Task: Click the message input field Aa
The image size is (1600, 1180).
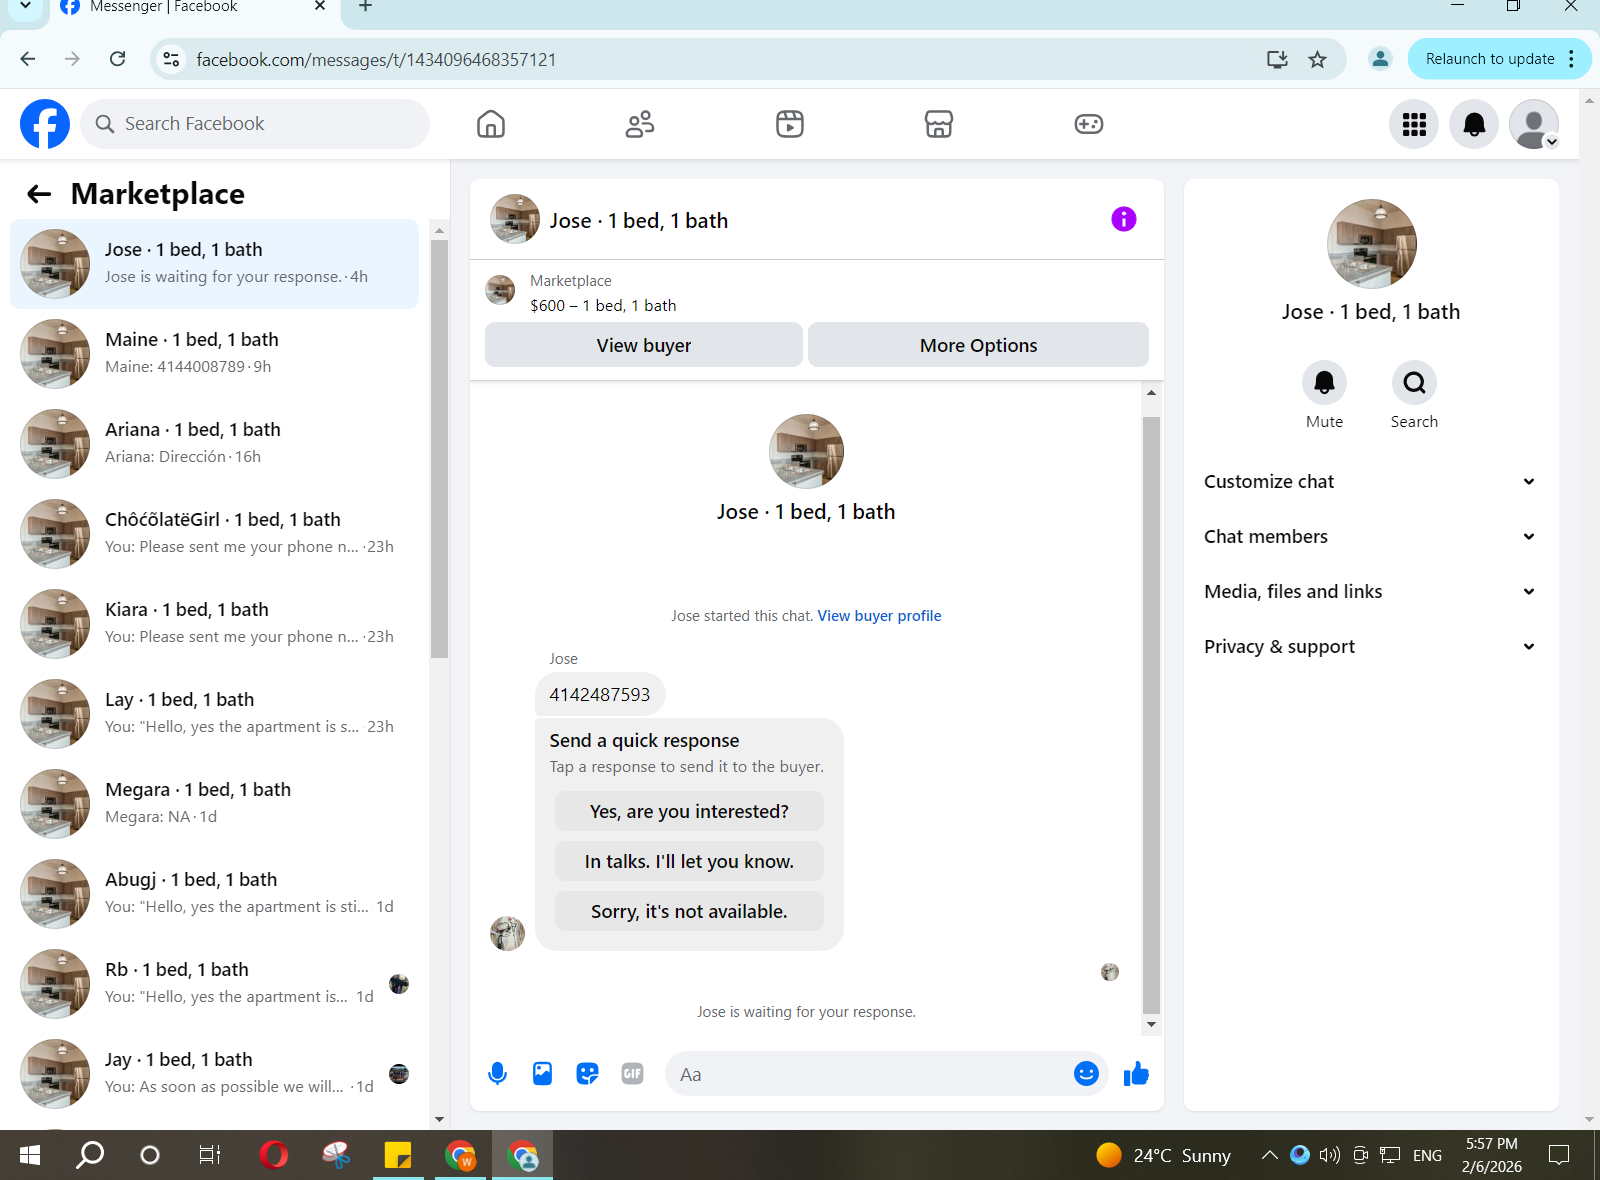Action: pyautogui.click(x=870, y=1074)
